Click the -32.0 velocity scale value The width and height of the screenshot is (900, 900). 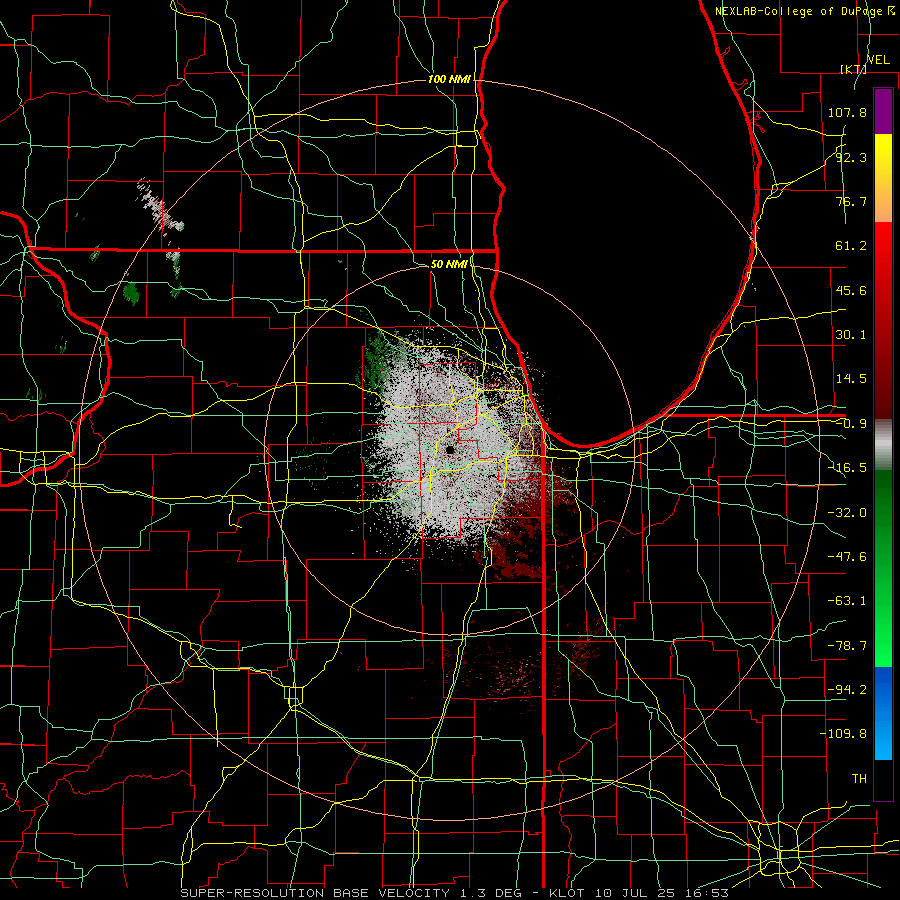847,513
